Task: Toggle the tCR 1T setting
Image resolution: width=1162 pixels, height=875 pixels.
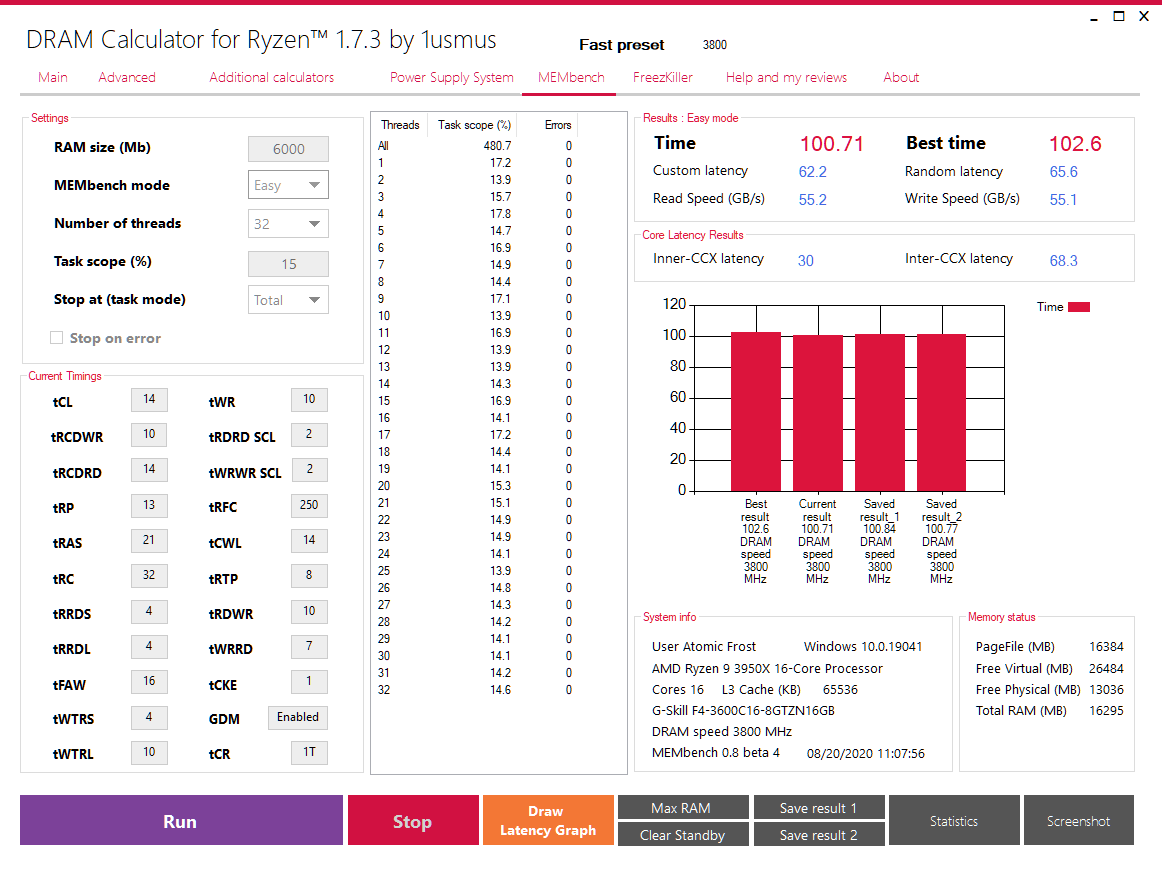Action: tap(309, 752)
